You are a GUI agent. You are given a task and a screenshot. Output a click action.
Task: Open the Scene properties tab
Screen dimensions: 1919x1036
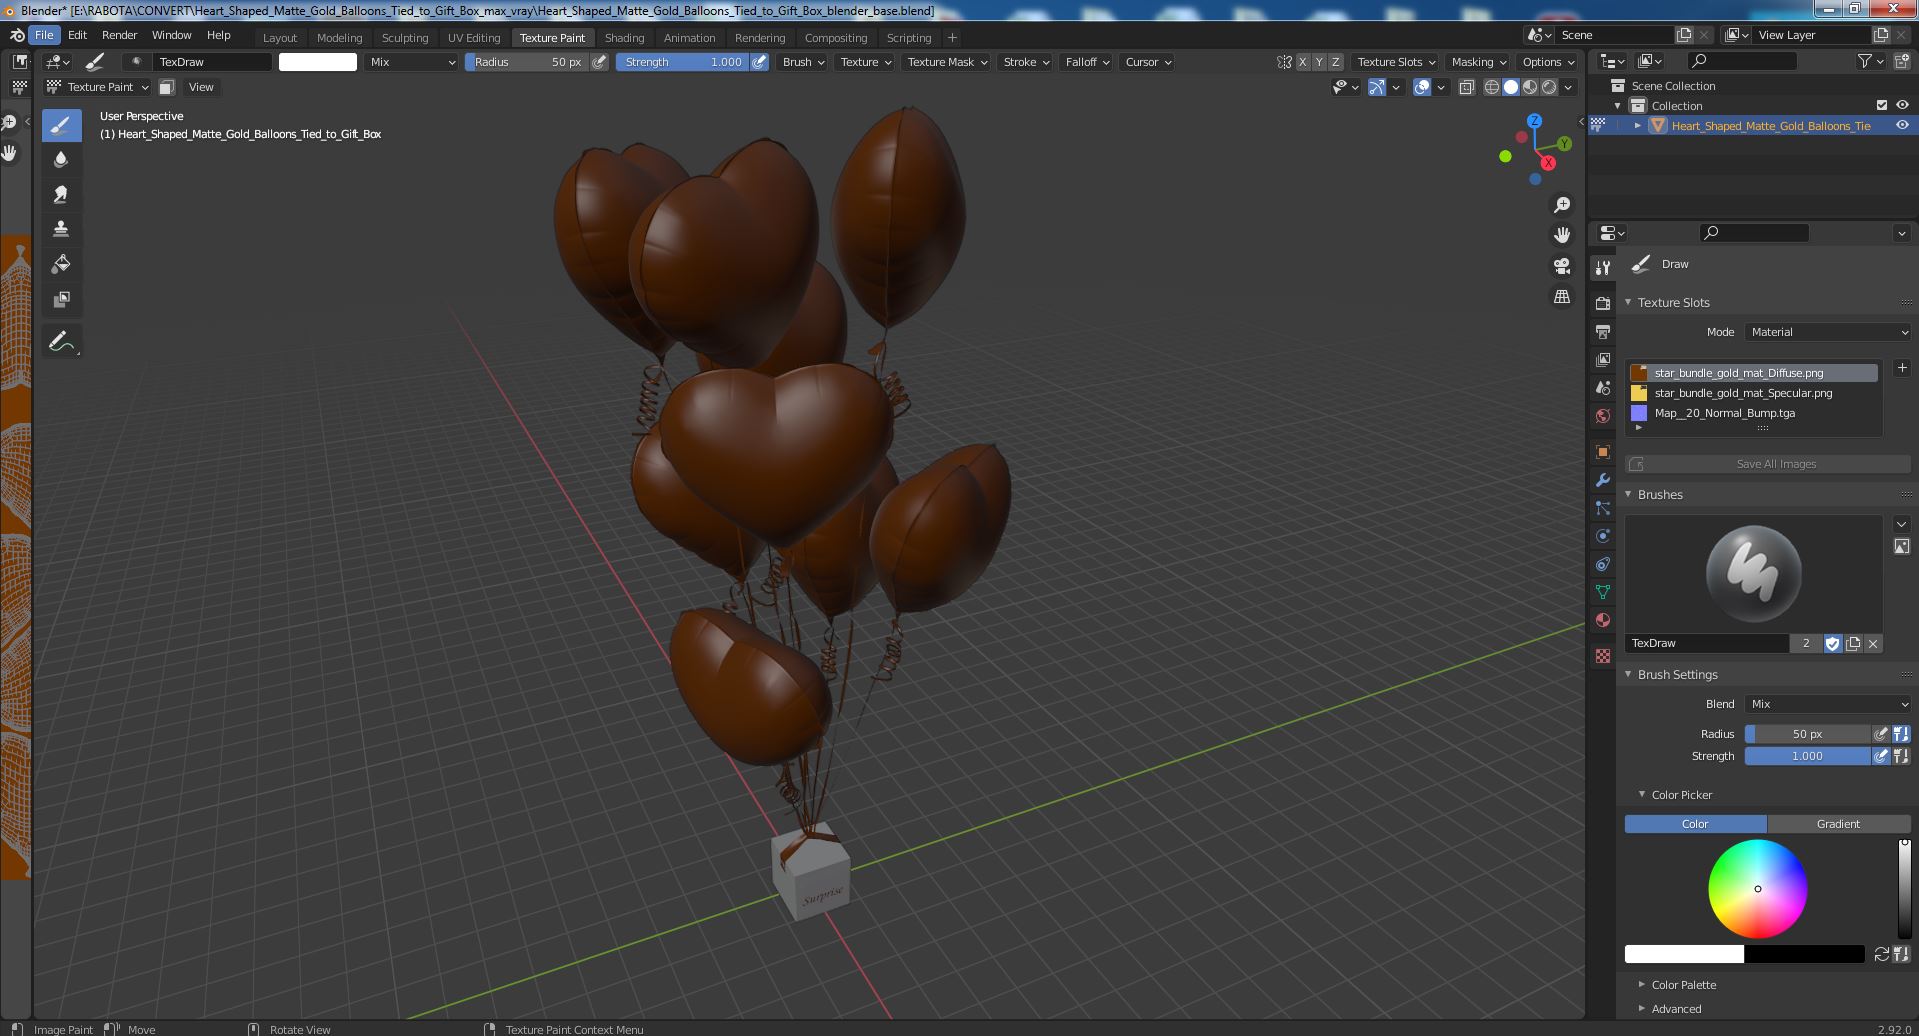coord(1603,387)
